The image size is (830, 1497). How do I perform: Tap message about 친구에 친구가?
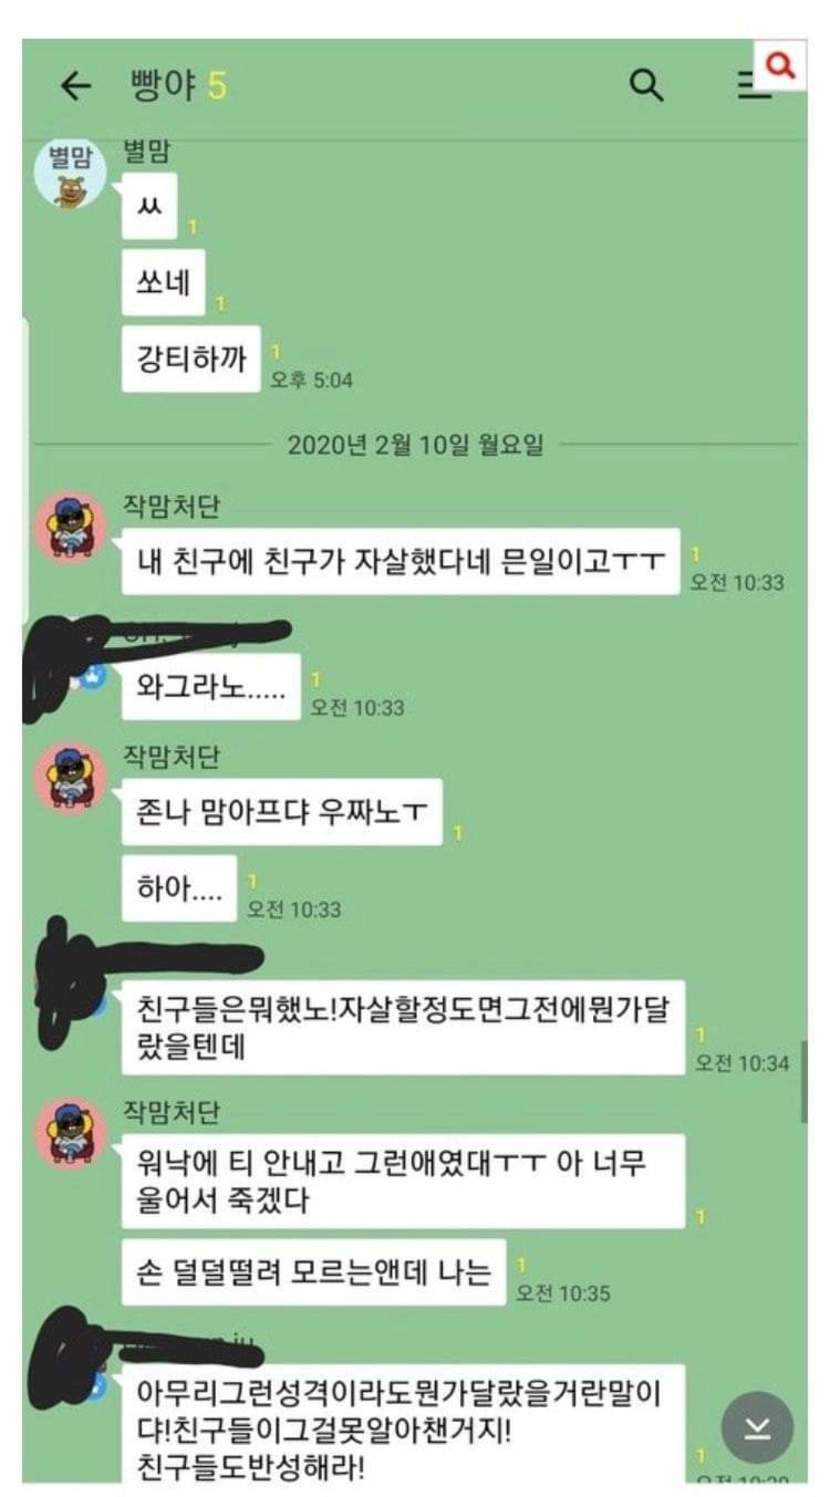(x=400, y=561)
